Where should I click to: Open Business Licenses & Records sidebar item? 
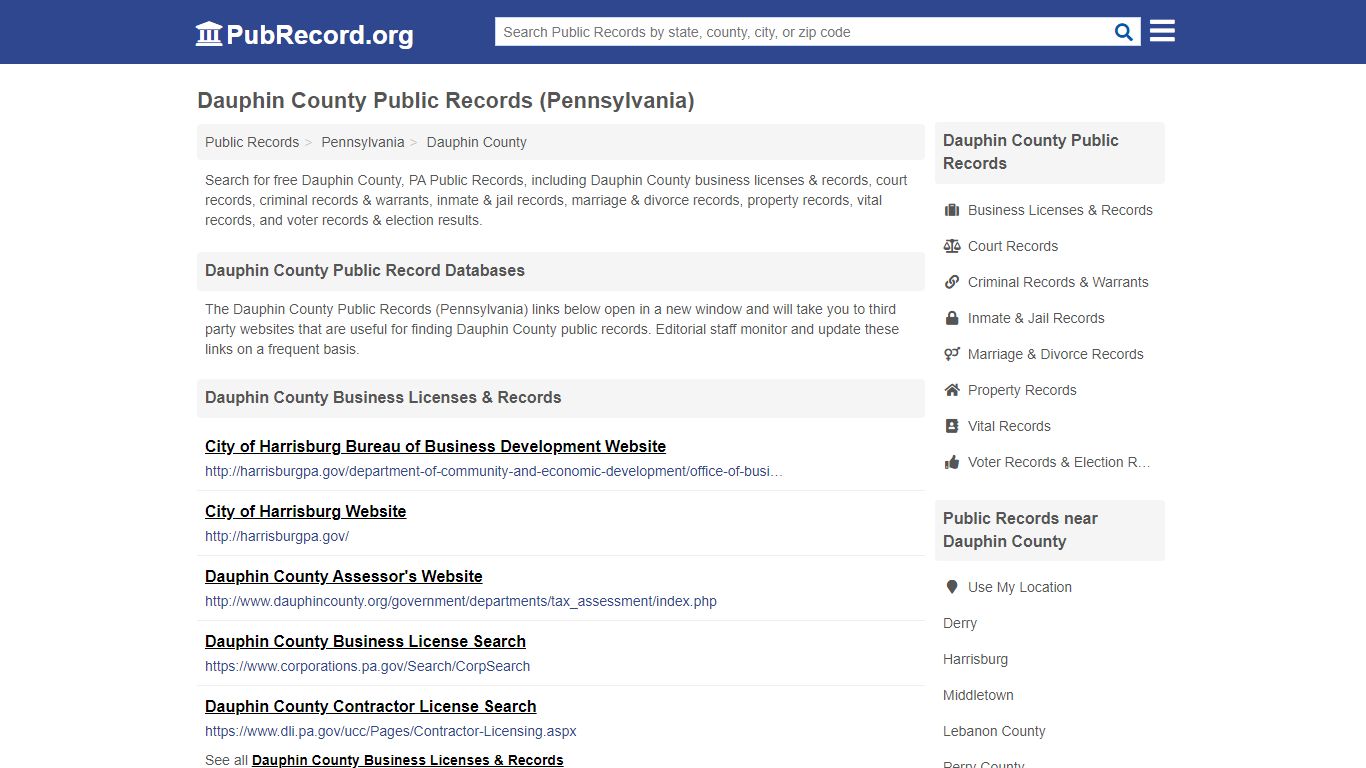pyautogui.click(x=1060, y=210)
